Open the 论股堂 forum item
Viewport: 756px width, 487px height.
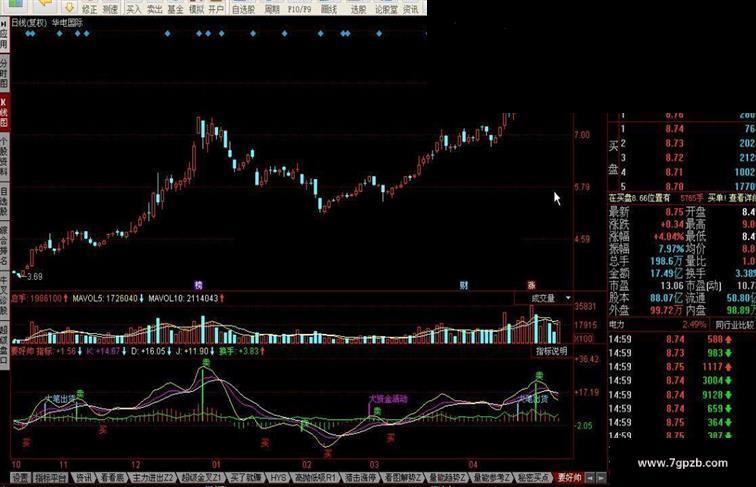386,9
